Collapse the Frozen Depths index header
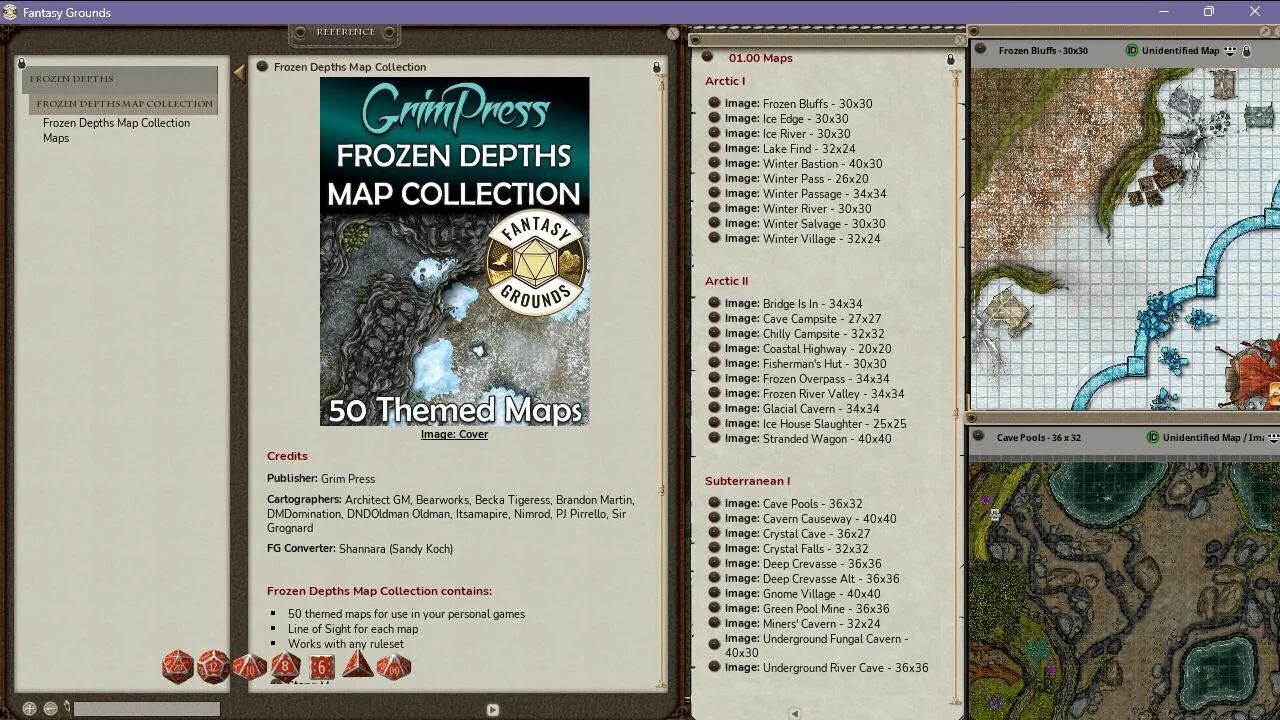1280x720 pixels. (x=120, y=79)
